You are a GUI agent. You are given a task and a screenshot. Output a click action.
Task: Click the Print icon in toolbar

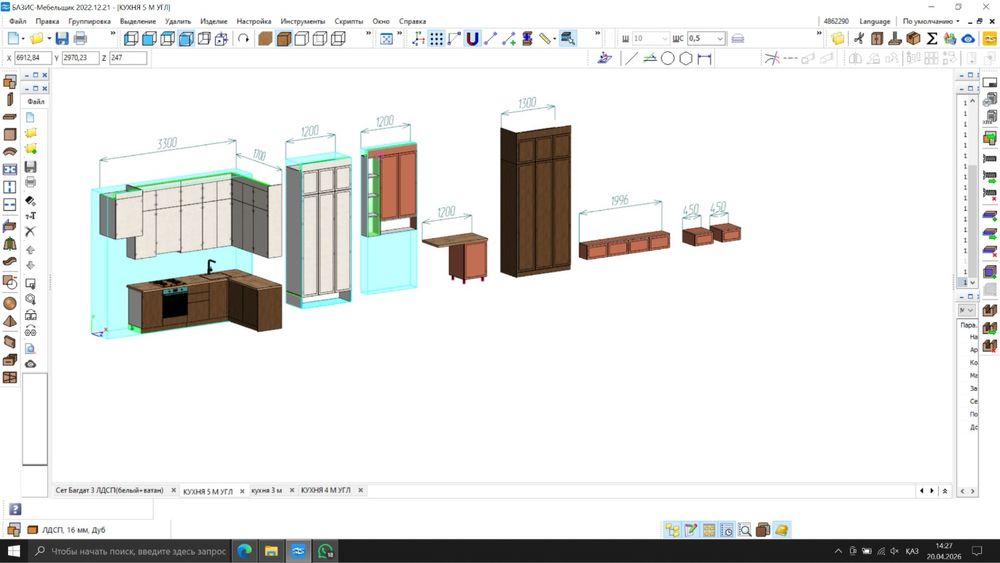80,38
